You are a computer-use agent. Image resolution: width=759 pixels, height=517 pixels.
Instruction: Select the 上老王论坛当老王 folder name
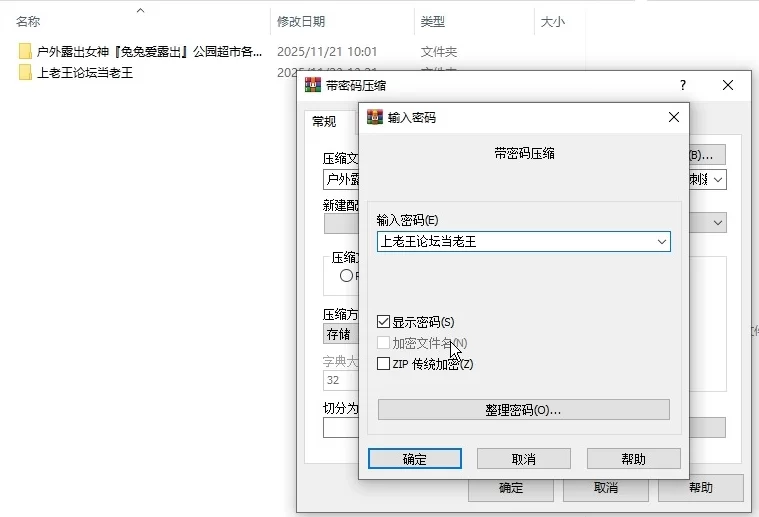(85, 73)
